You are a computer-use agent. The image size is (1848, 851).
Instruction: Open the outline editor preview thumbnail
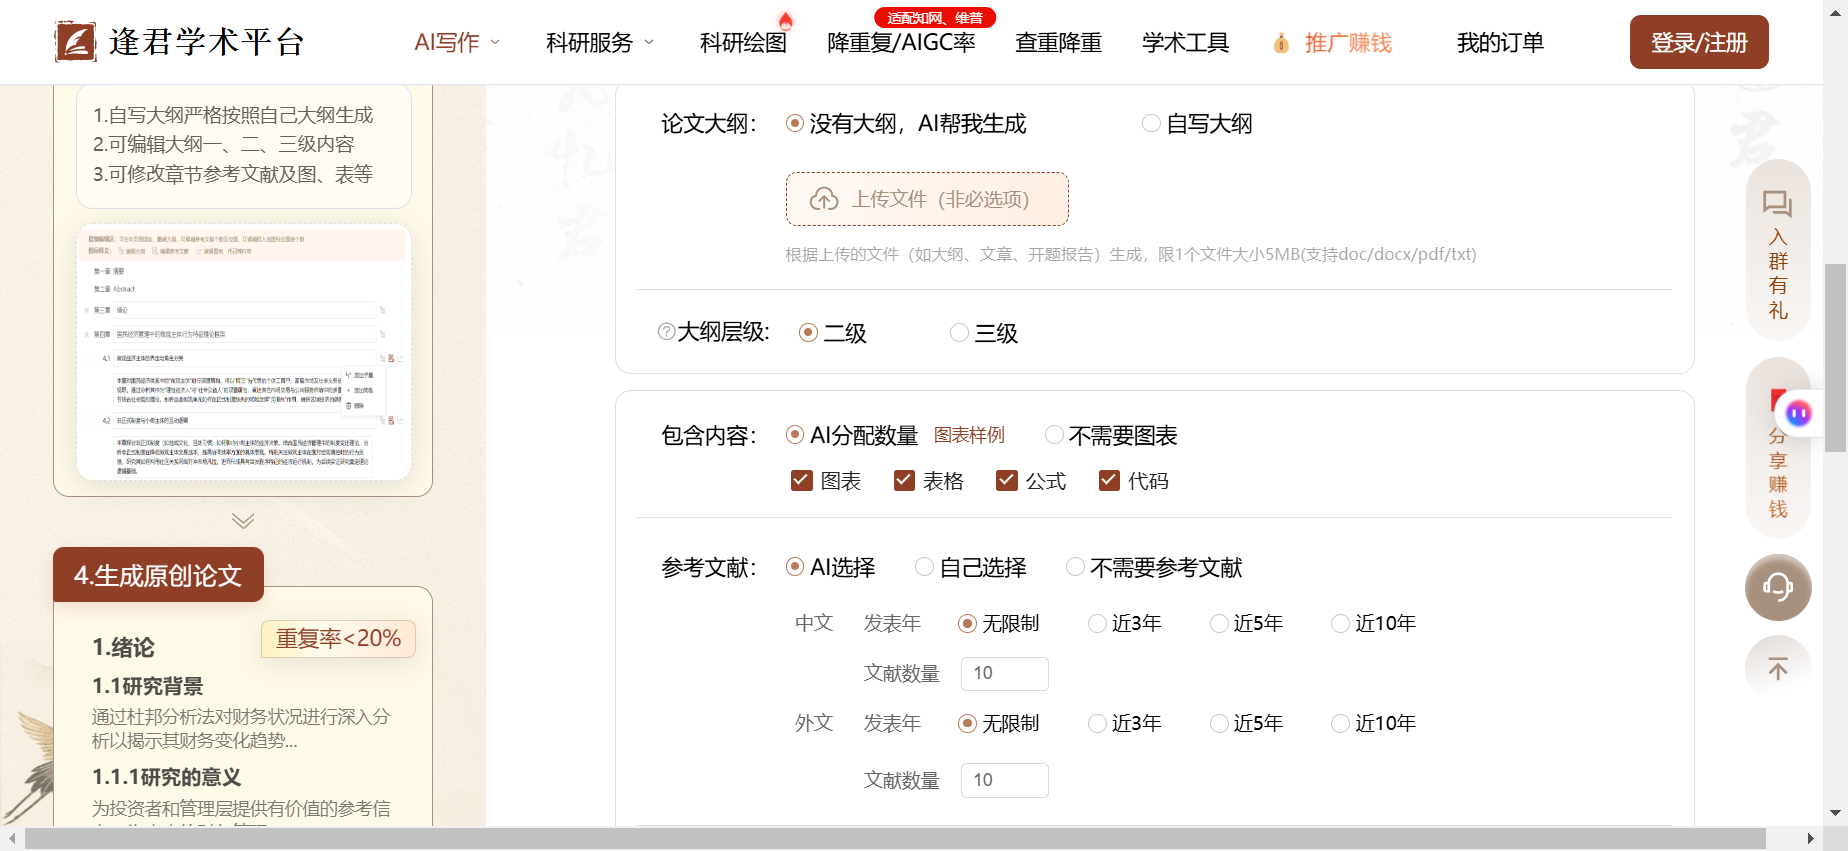click(244, 352)
